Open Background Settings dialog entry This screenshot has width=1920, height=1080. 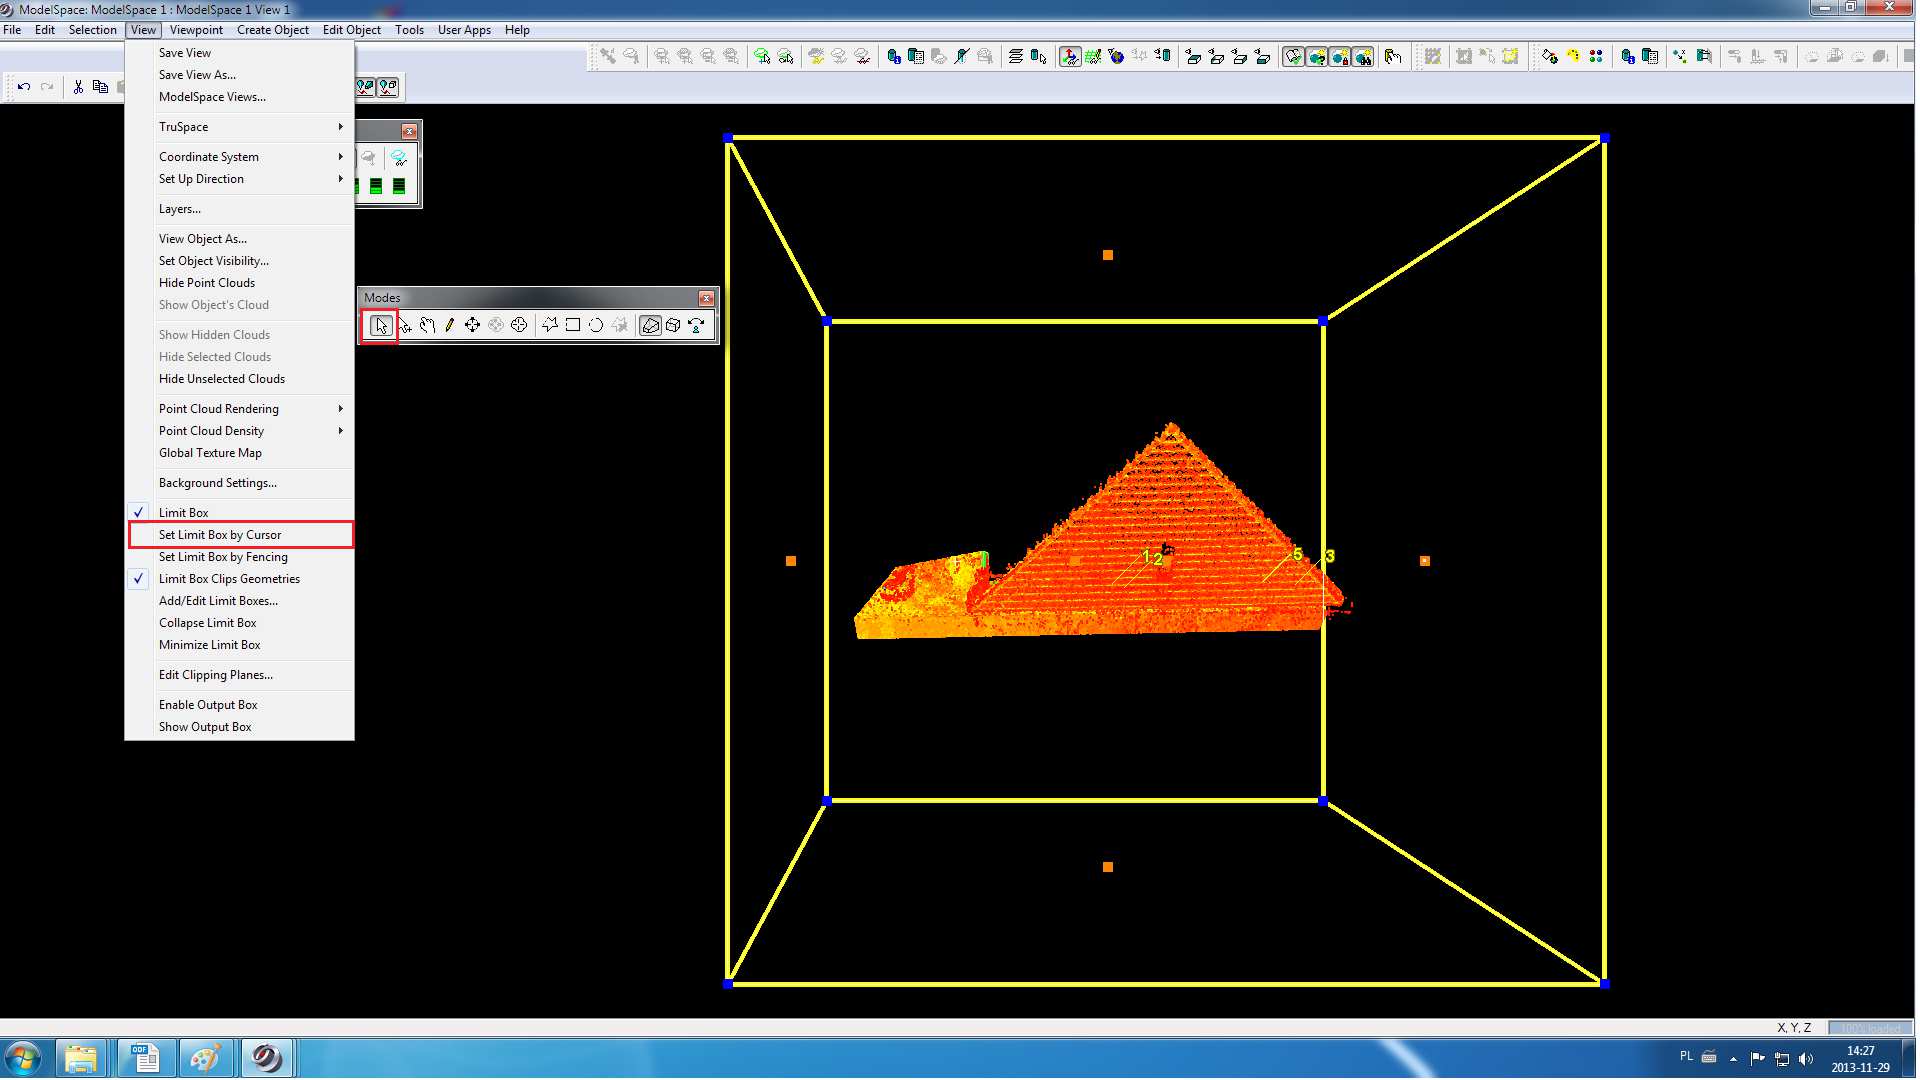pyautogui.click(x=240, y=483)
